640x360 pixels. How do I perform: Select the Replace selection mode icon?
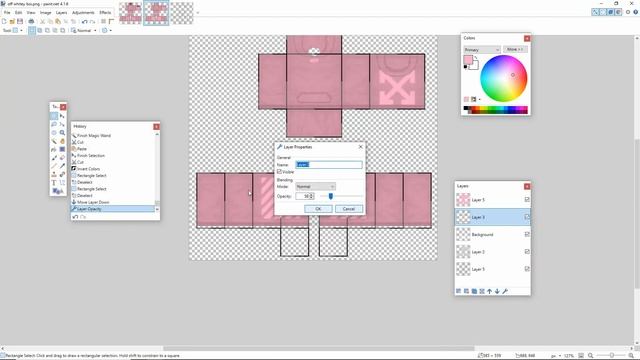[32, 31]
